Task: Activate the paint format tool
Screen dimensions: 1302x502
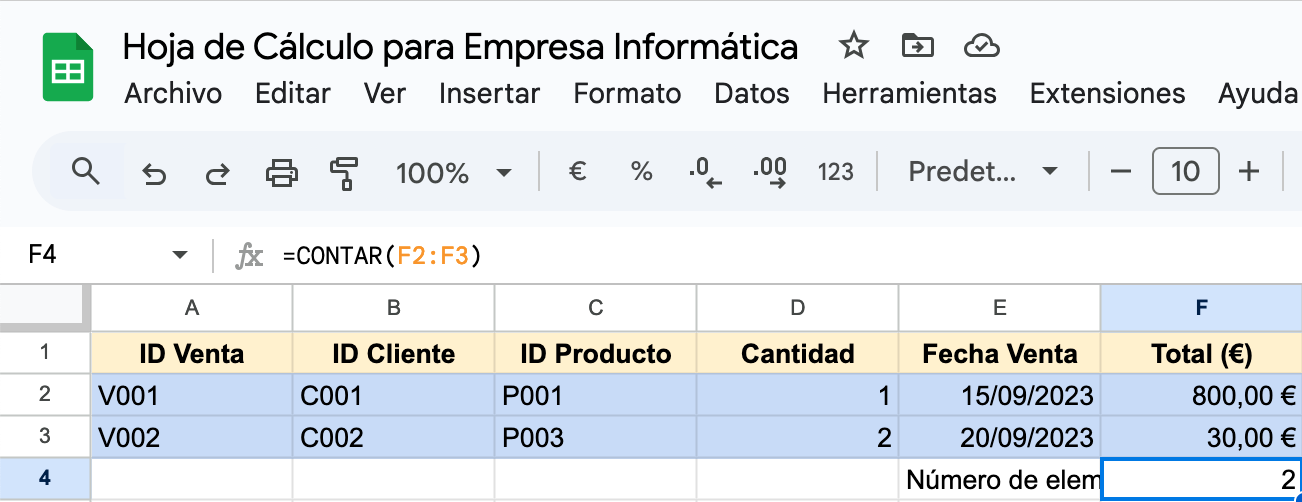Action: [x=344, y=173]
